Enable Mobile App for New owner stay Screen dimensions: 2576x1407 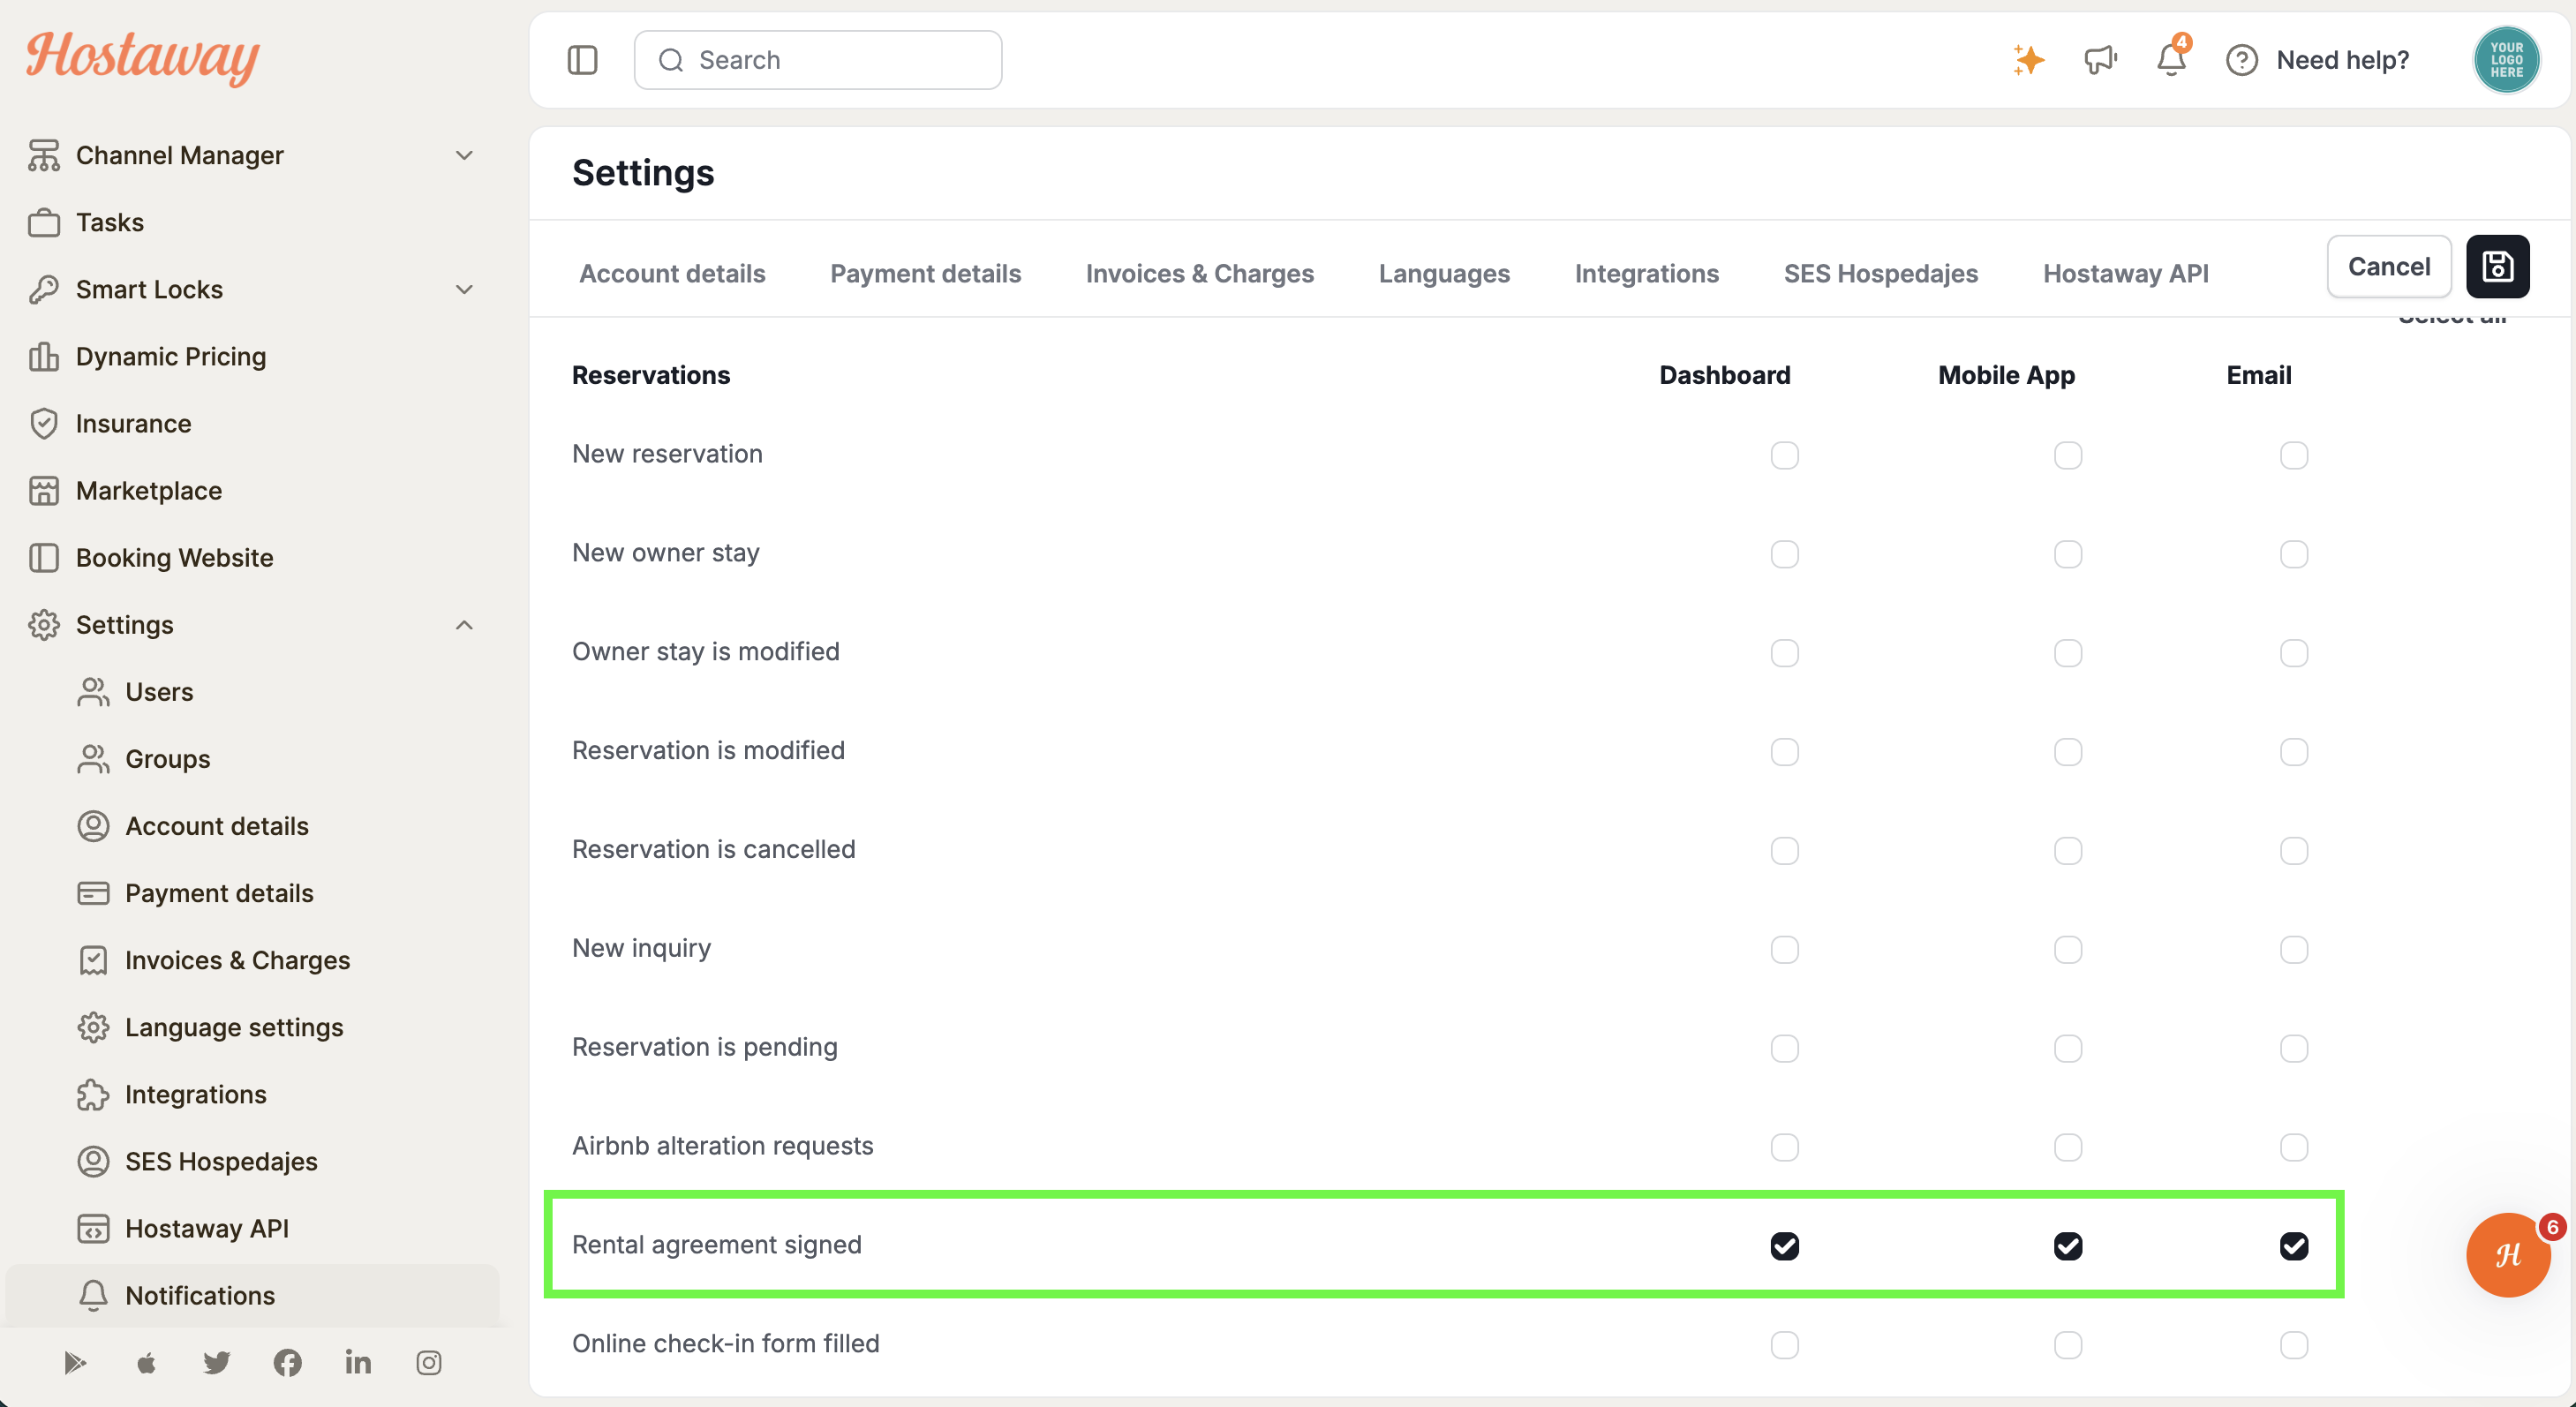click(2068, 554)
